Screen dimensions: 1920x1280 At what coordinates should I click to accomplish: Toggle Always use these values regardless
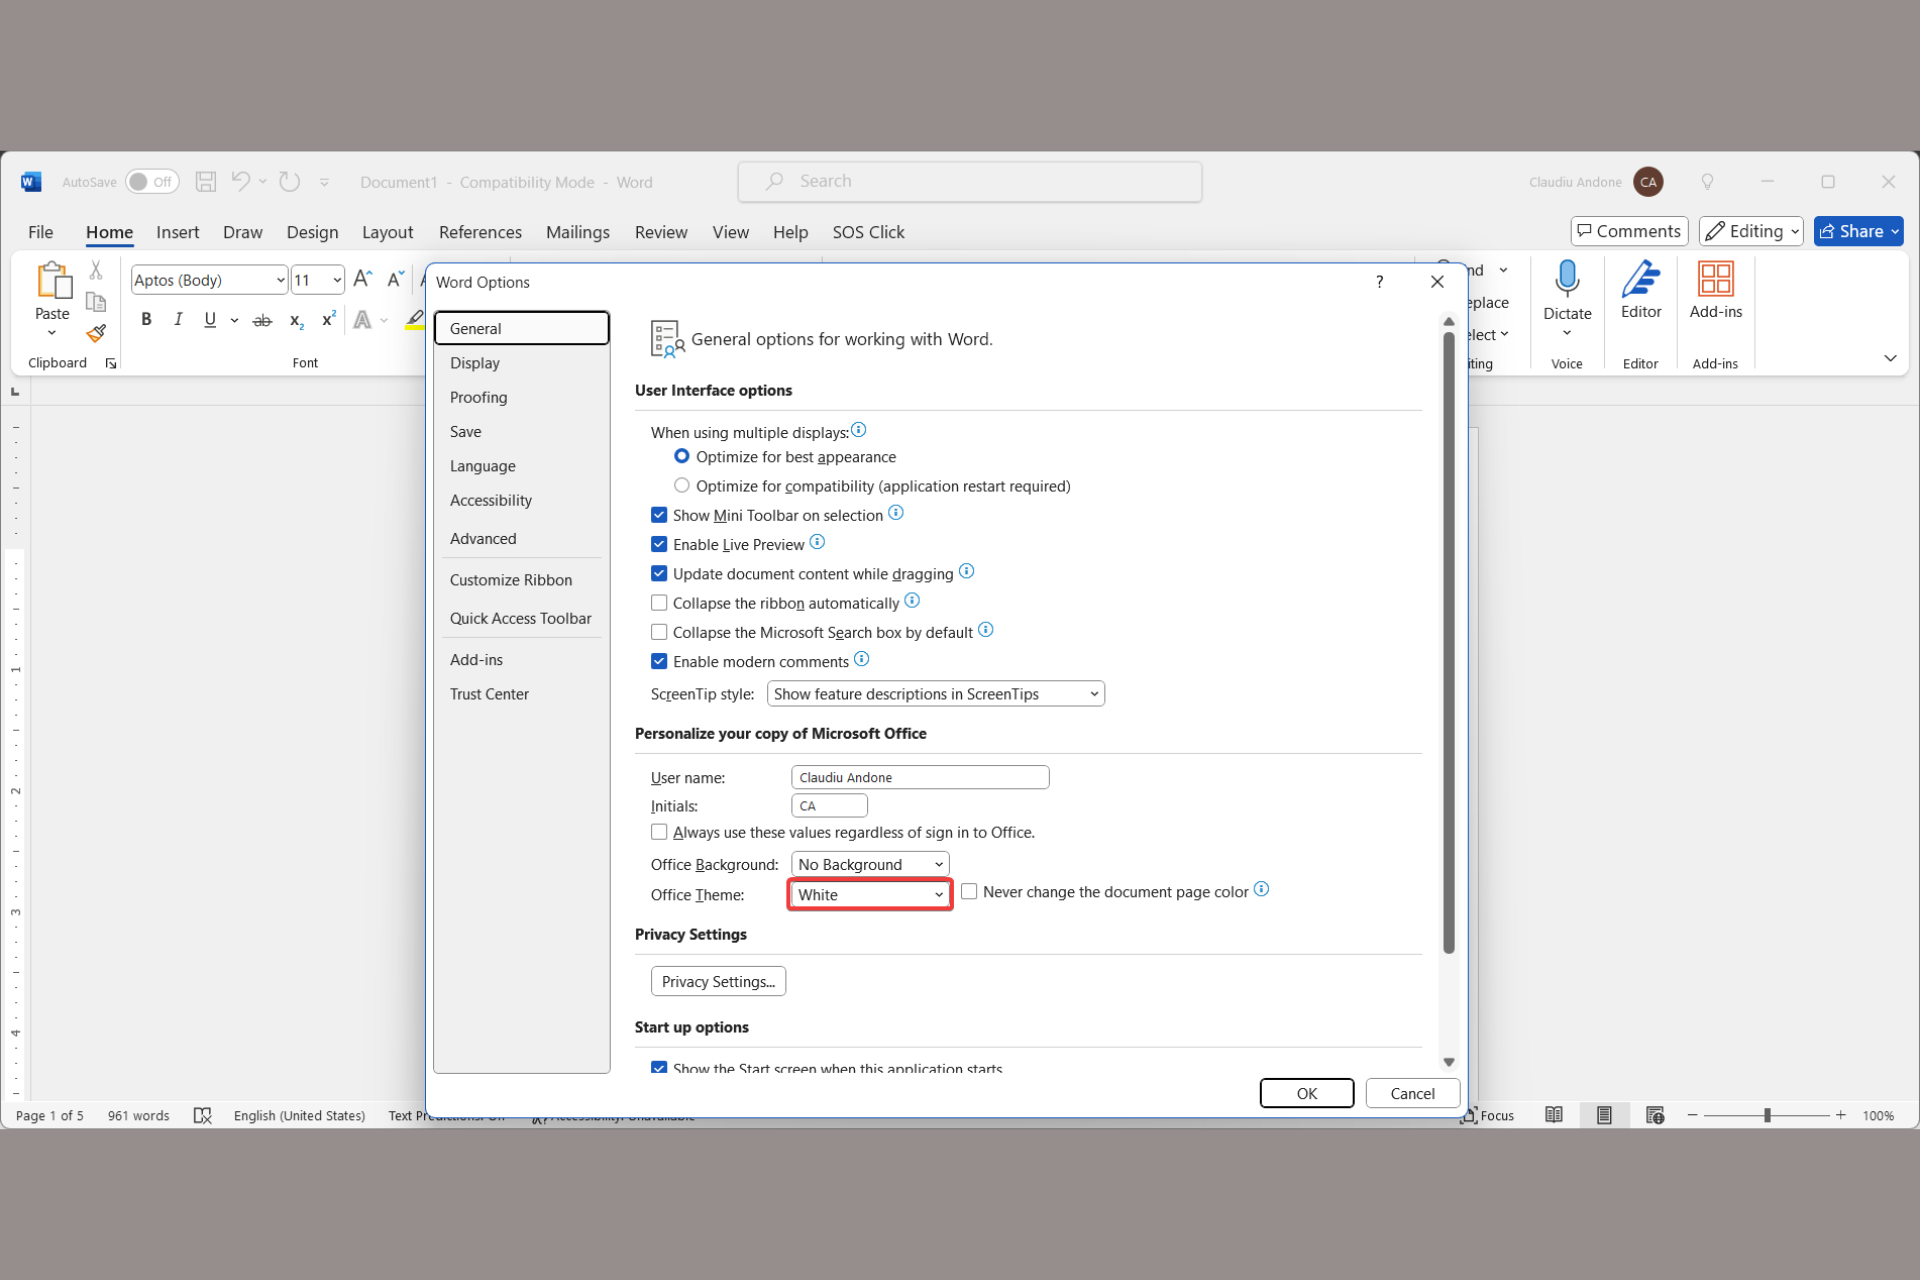(x=657, y=831)
